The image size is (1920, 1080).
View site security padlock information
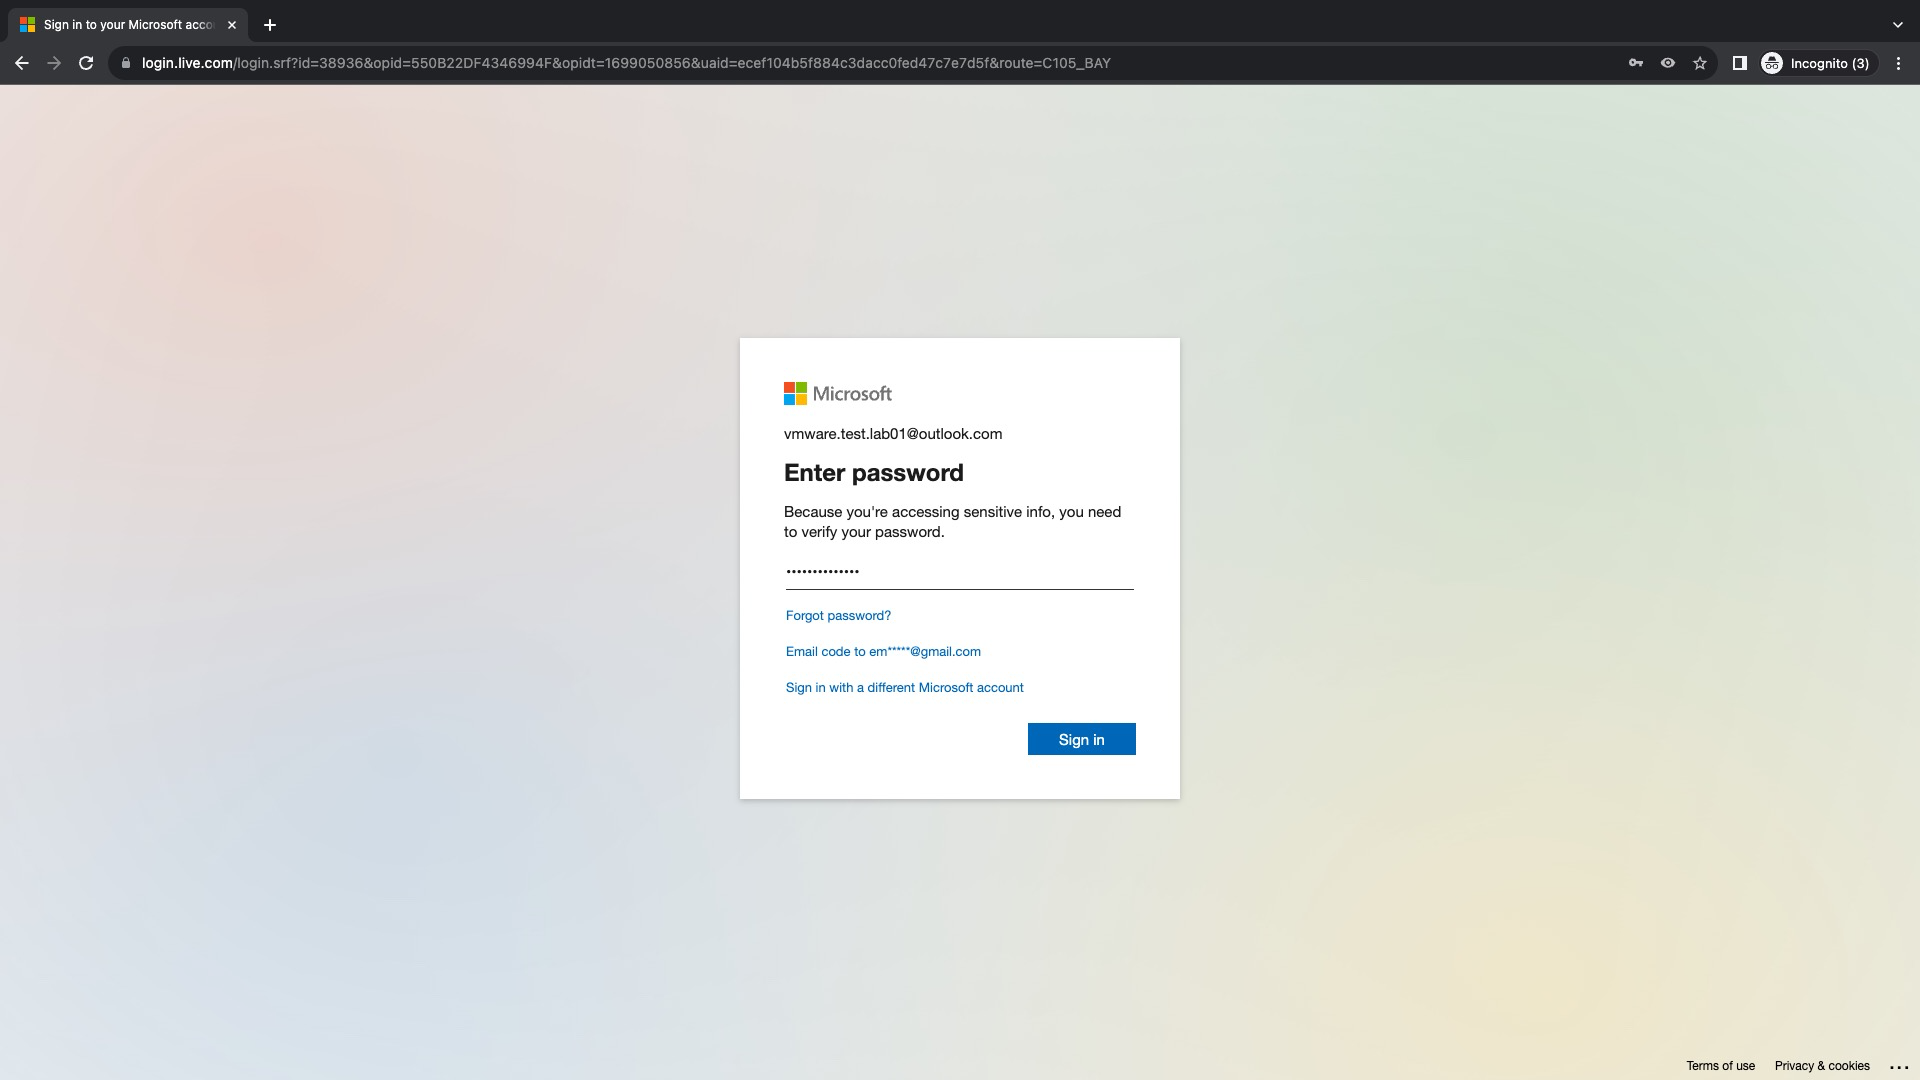click(125, 62)
